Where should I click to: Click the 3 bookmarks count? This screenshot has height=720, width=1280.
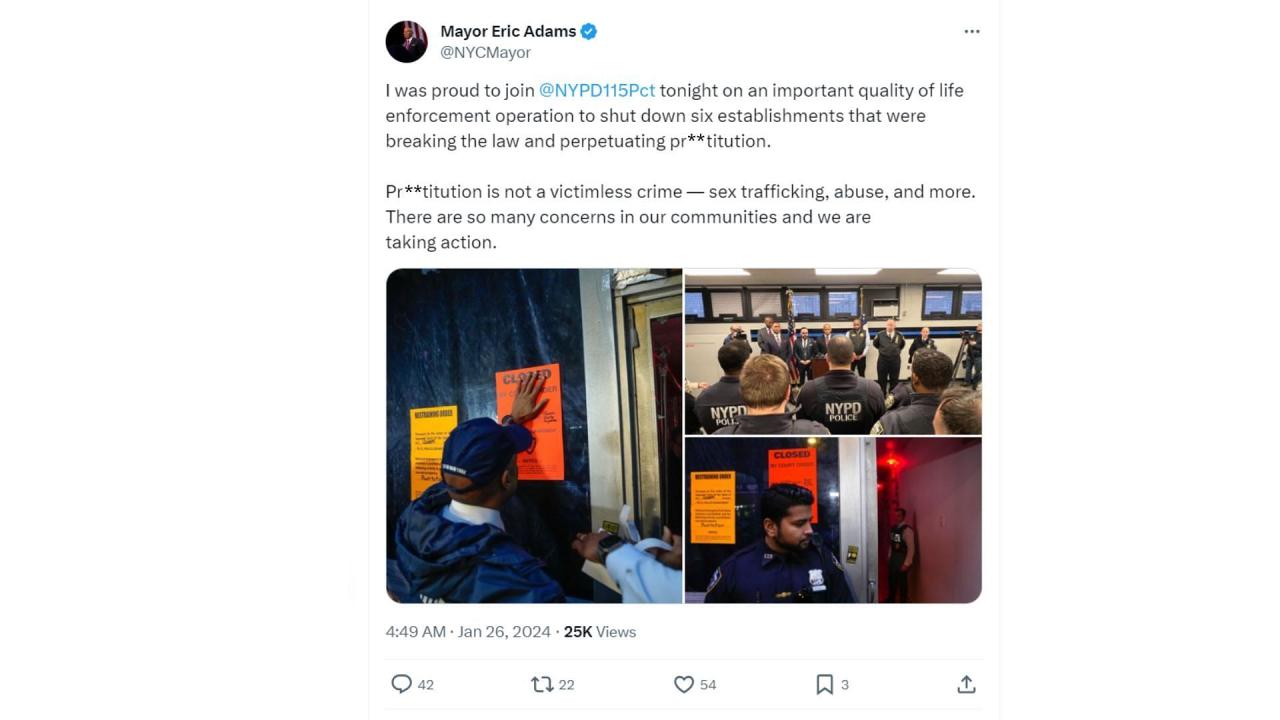(845, 684)
